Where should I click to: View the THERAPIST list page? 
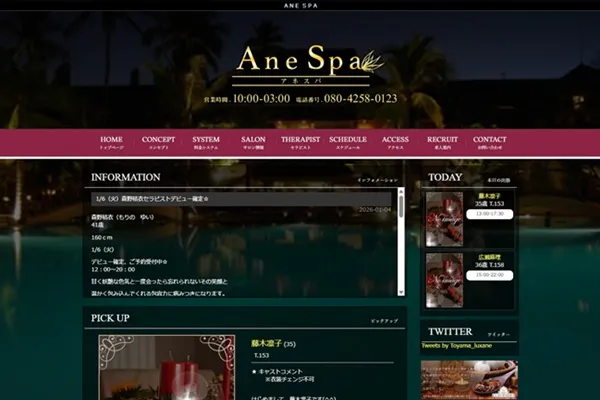(x=300, y=143)
